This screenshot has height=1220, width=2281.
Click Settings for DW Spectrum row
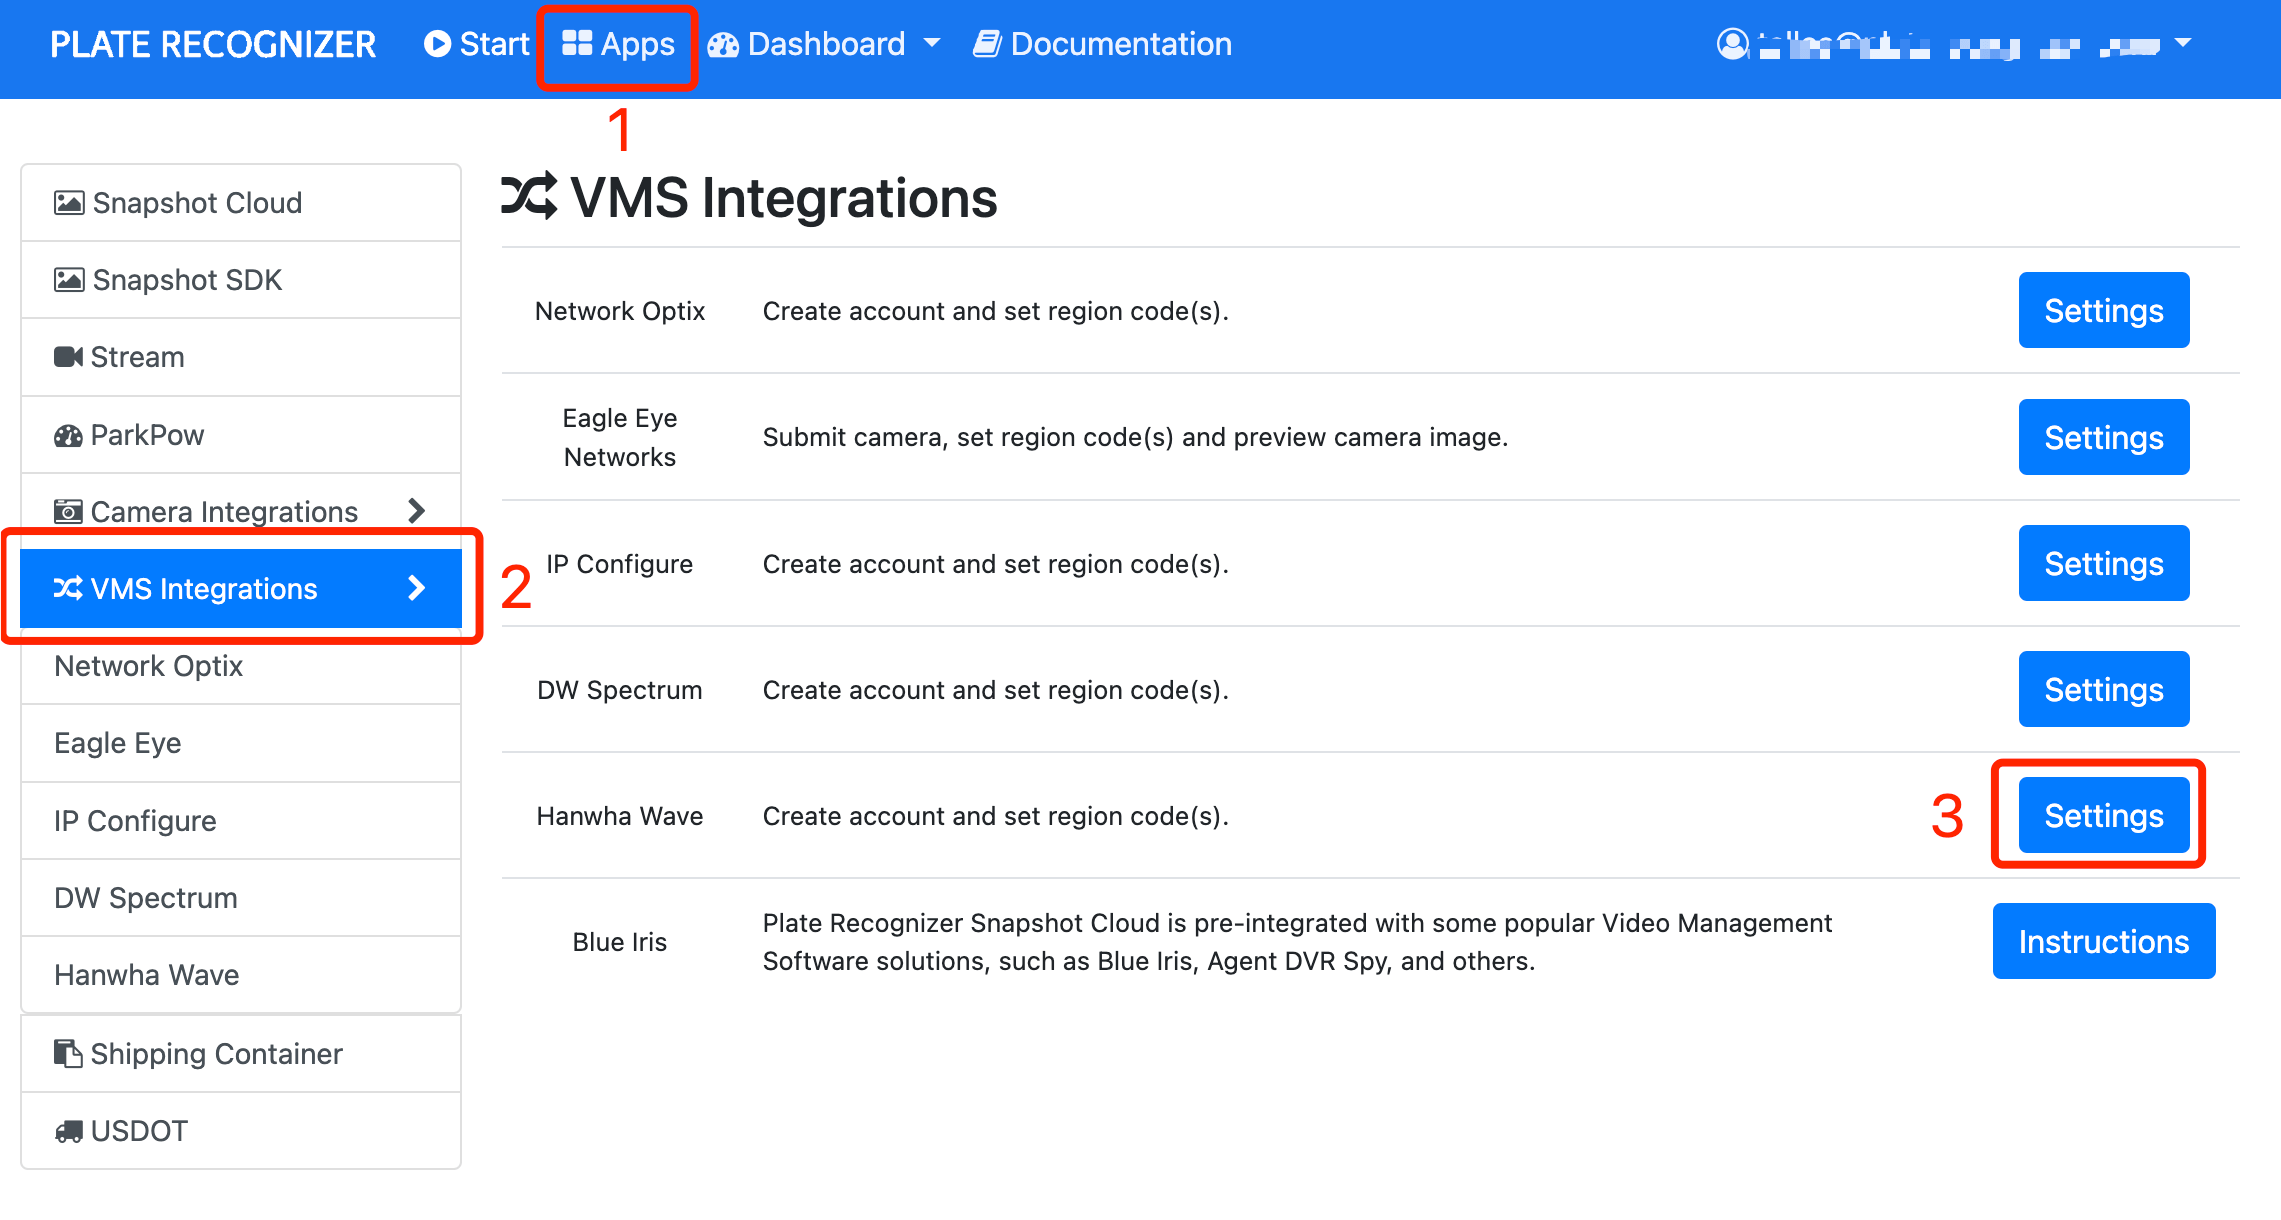(2104, 689)
